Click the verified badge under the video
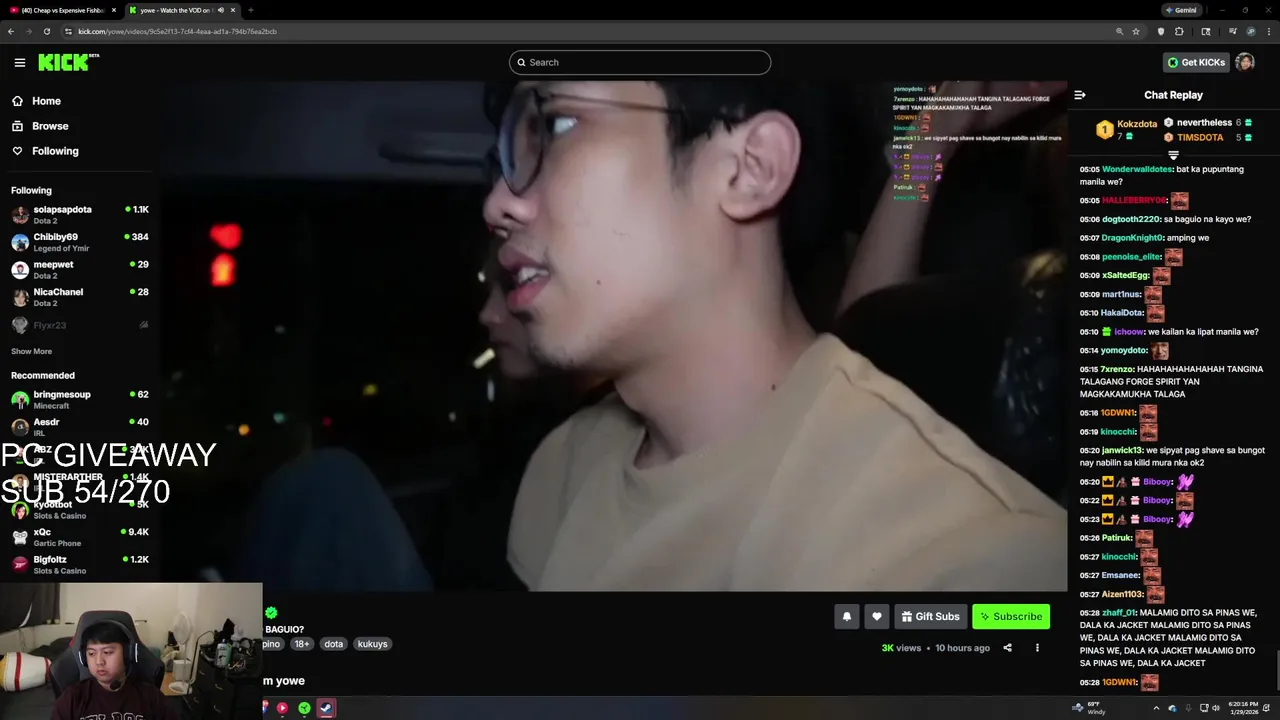This screenshot has height=720, width=1280. pyautogui.click(x=271, y=613)
